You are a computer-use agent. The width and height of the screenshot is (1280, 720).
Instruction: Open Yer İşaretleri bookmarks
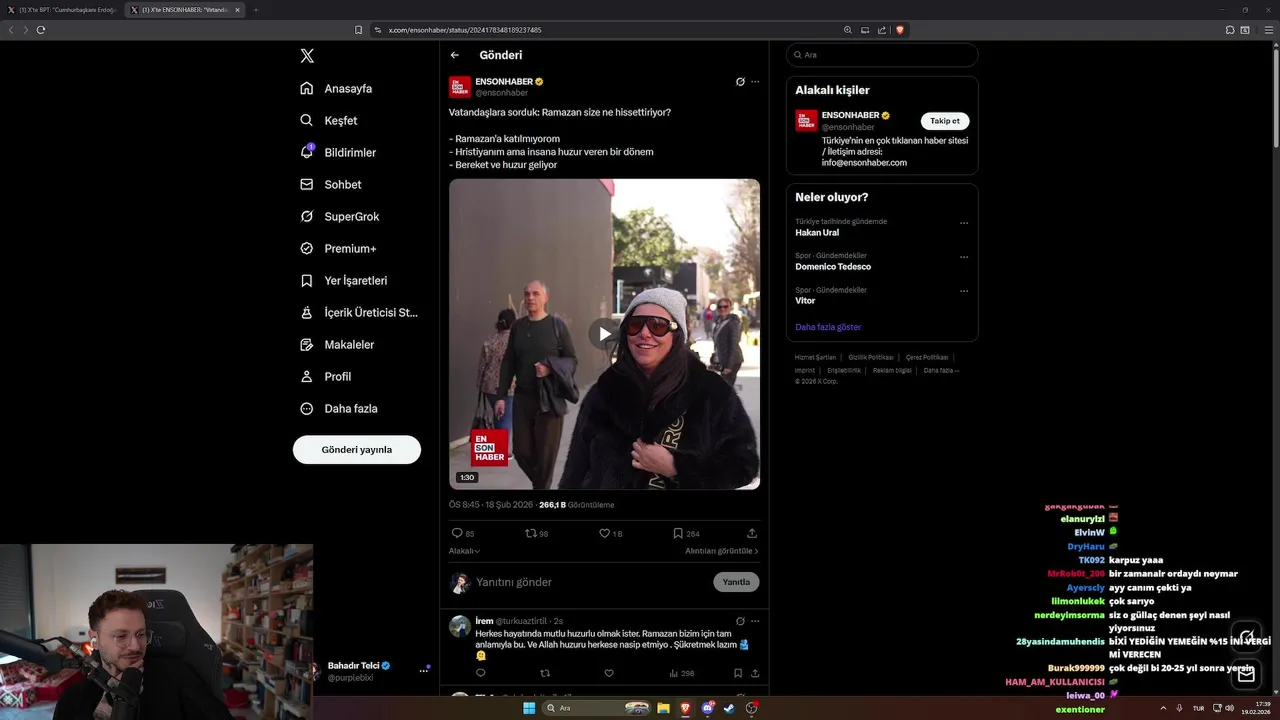343,280
